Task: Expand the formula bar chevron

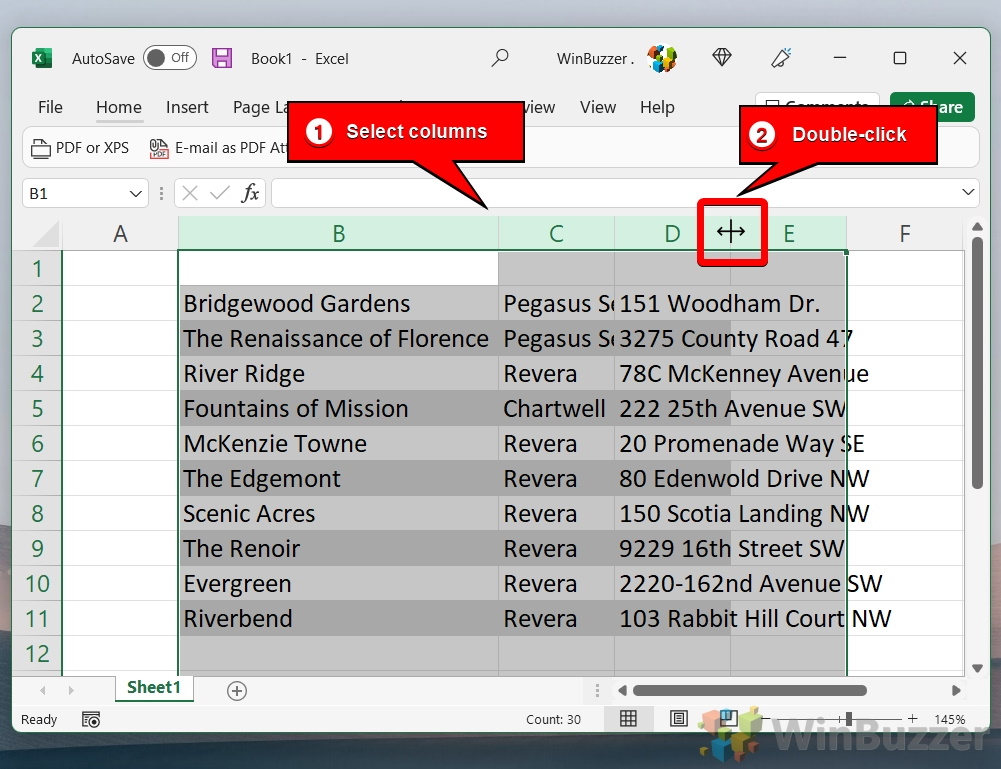Action: pyautogui.click(x=968, y=192)
